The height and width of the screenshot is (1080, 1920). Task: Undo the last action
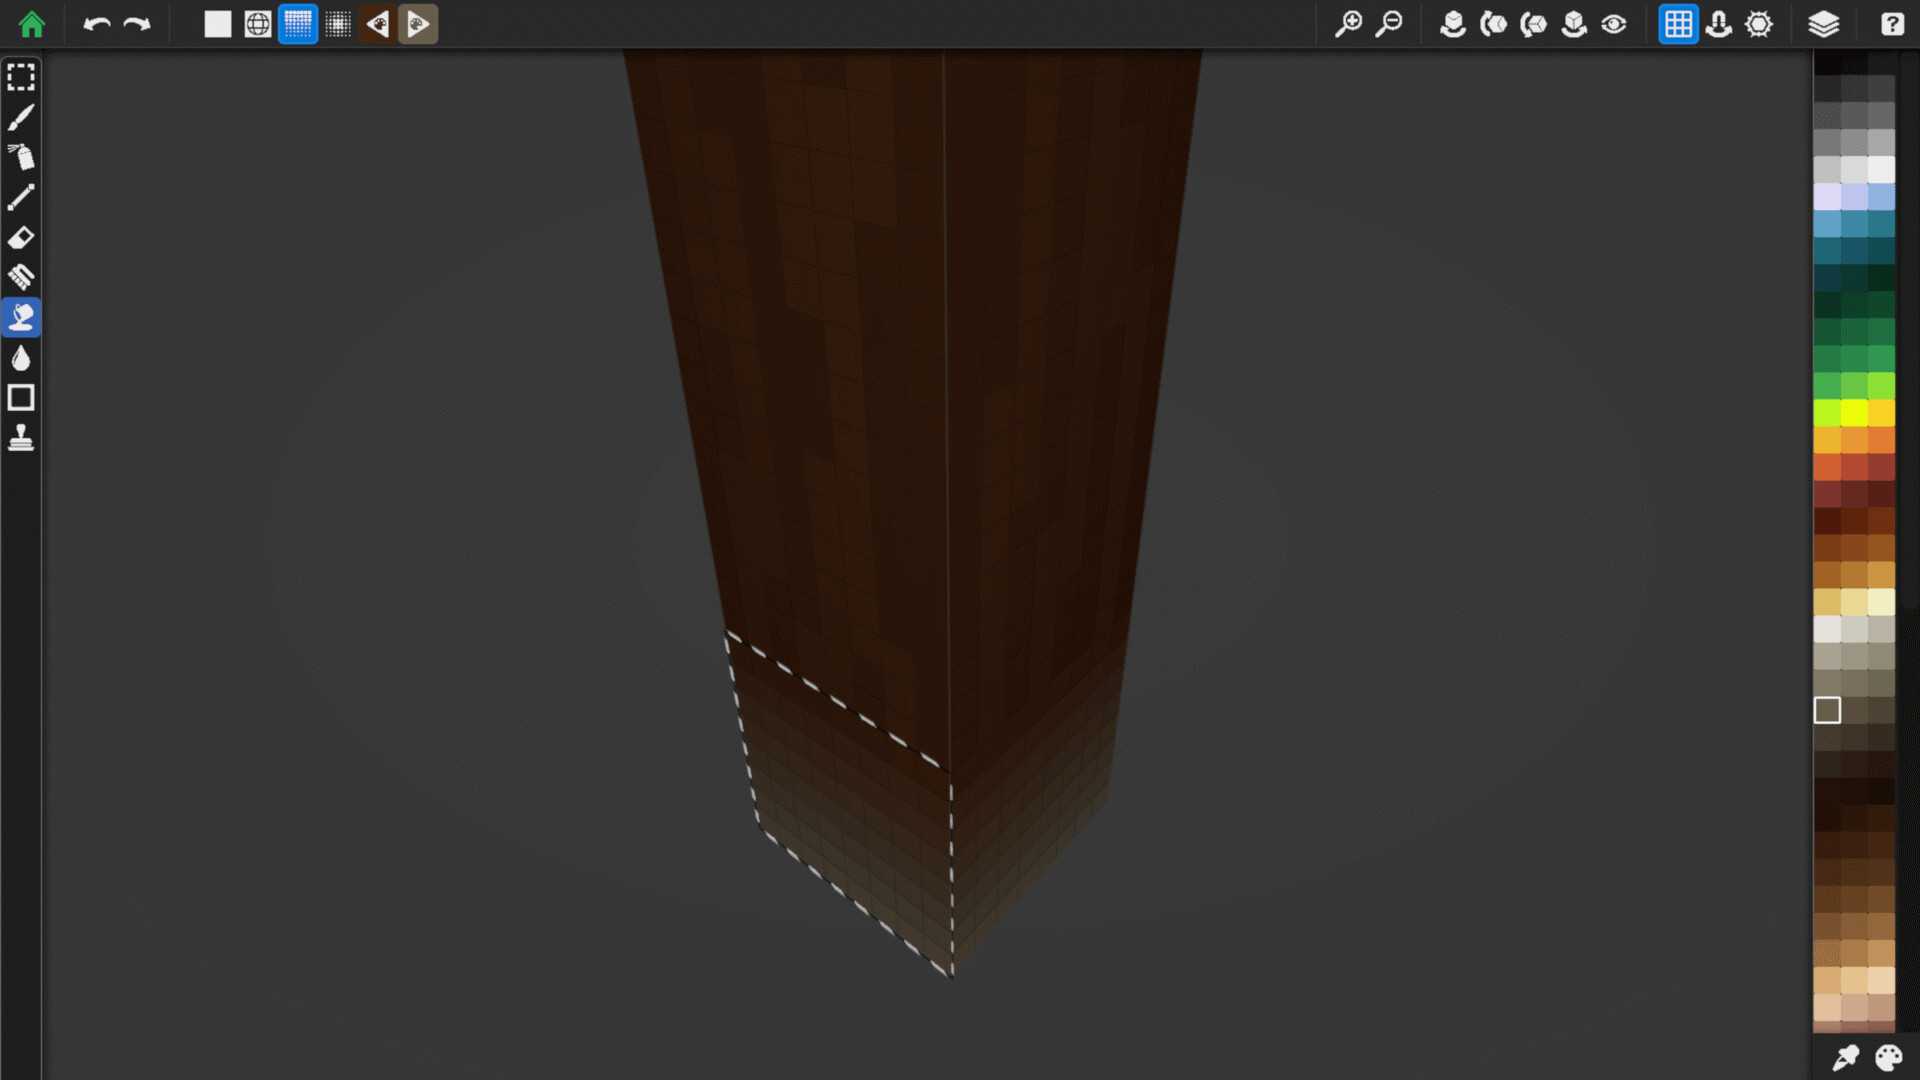pyautogui.click(x=96, y=24)
